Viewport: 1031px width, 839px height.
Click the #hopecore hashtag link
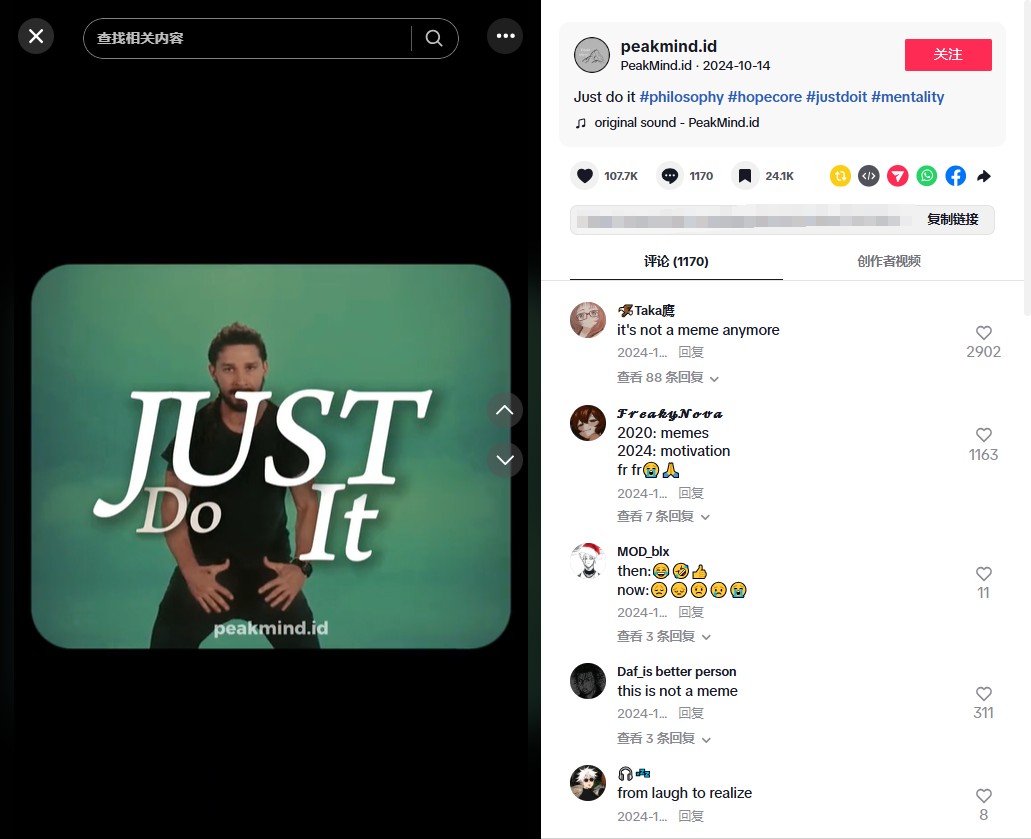pyautogui.click(x=764, y=97)
